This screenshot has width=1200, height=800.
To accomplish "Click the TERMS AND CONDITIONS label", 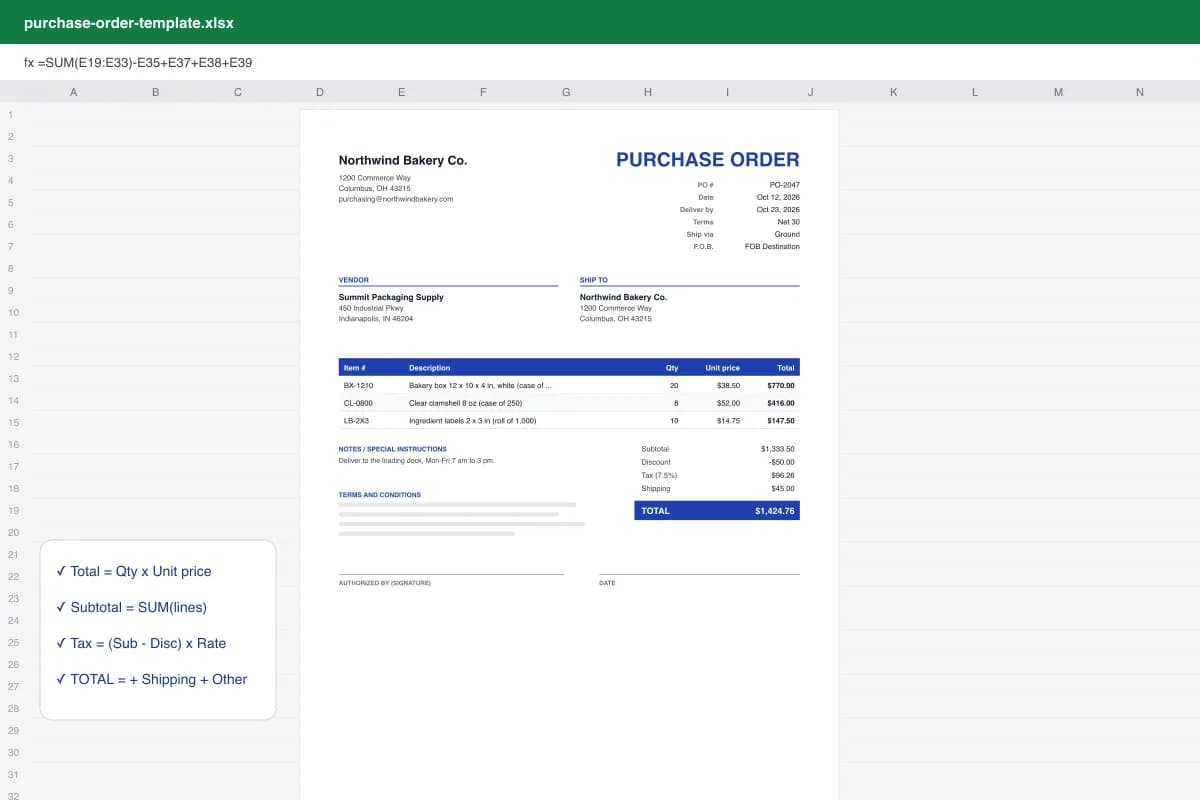I will pyautogui.click(x=380, y=495).
